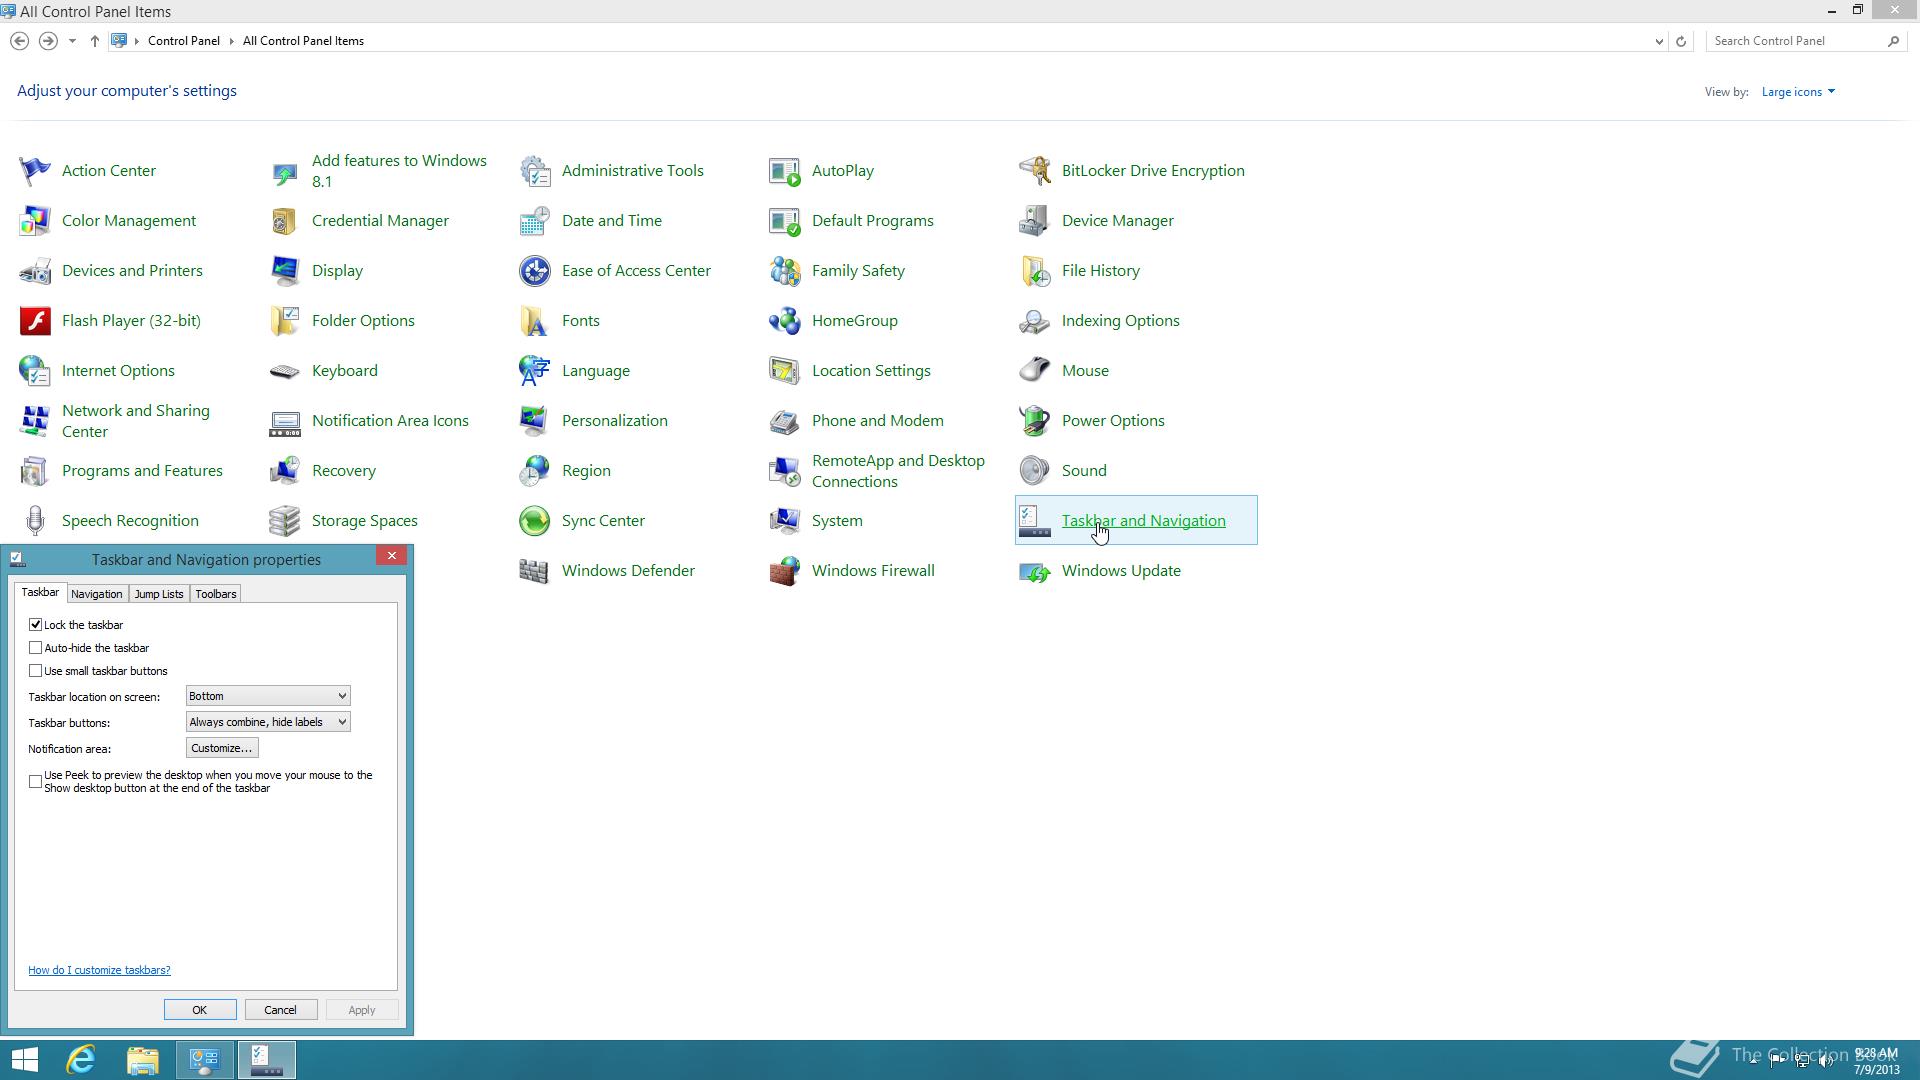
Task: Click the Control Panel taskbar button
Action: [205, 1060]
